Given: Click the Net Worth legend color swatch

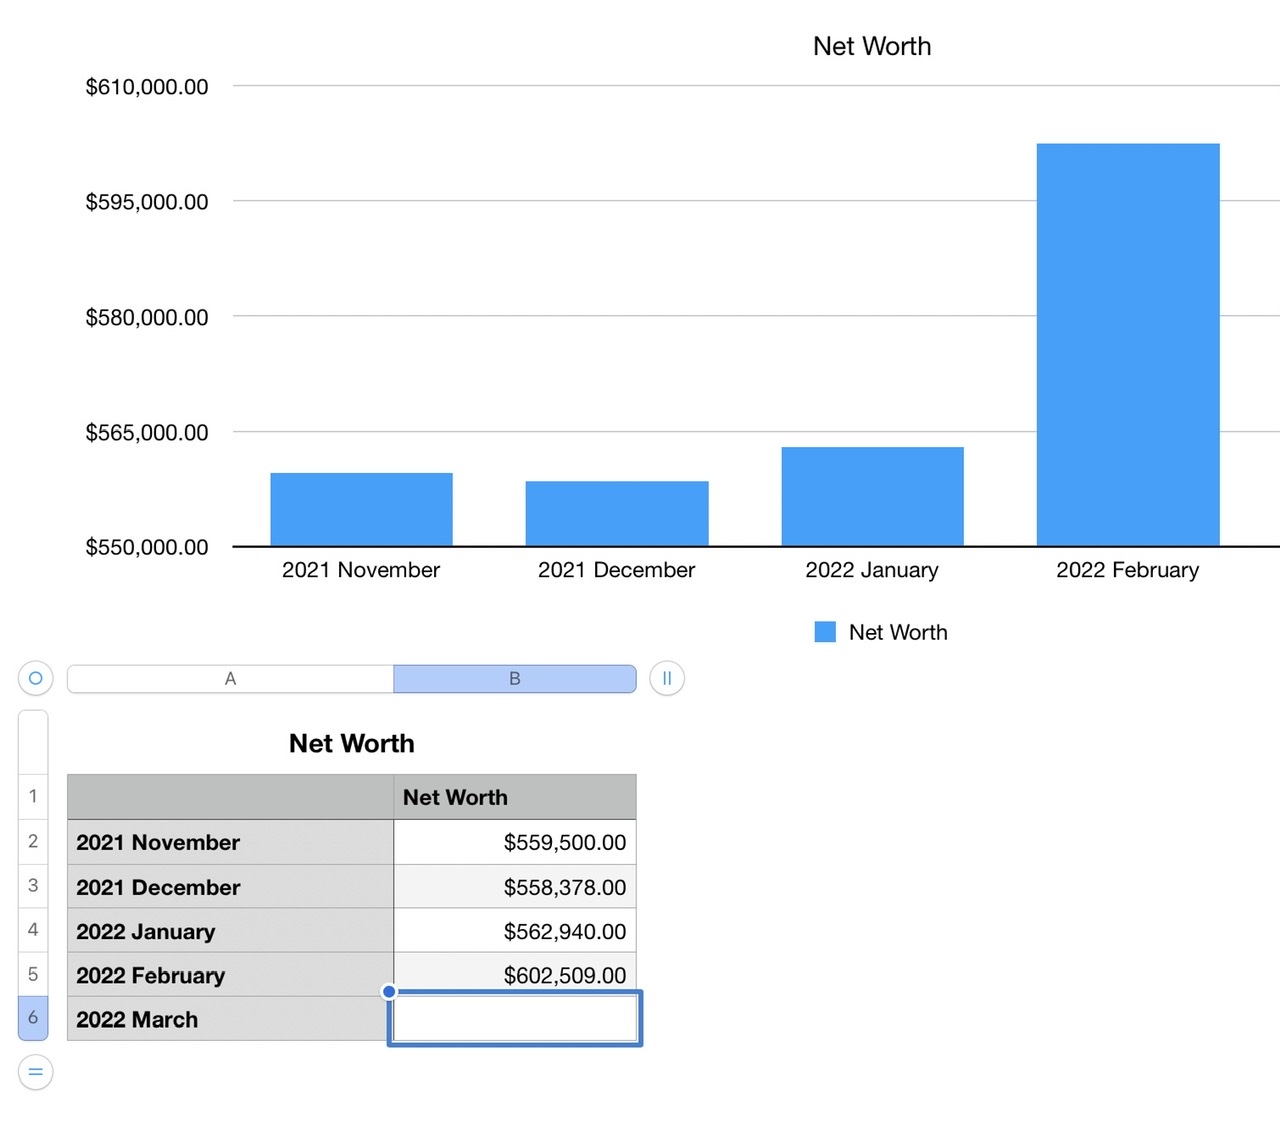Looking at the screenshot, I should click(825, 632).
